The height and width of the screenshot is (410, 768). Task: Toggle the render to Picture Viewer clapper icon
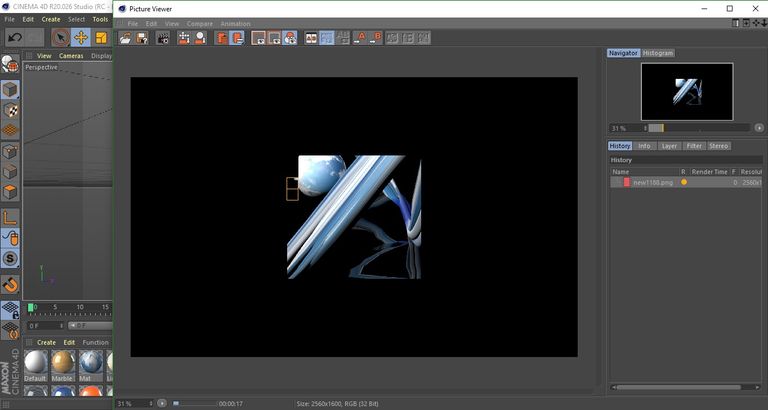pos(162,38)
